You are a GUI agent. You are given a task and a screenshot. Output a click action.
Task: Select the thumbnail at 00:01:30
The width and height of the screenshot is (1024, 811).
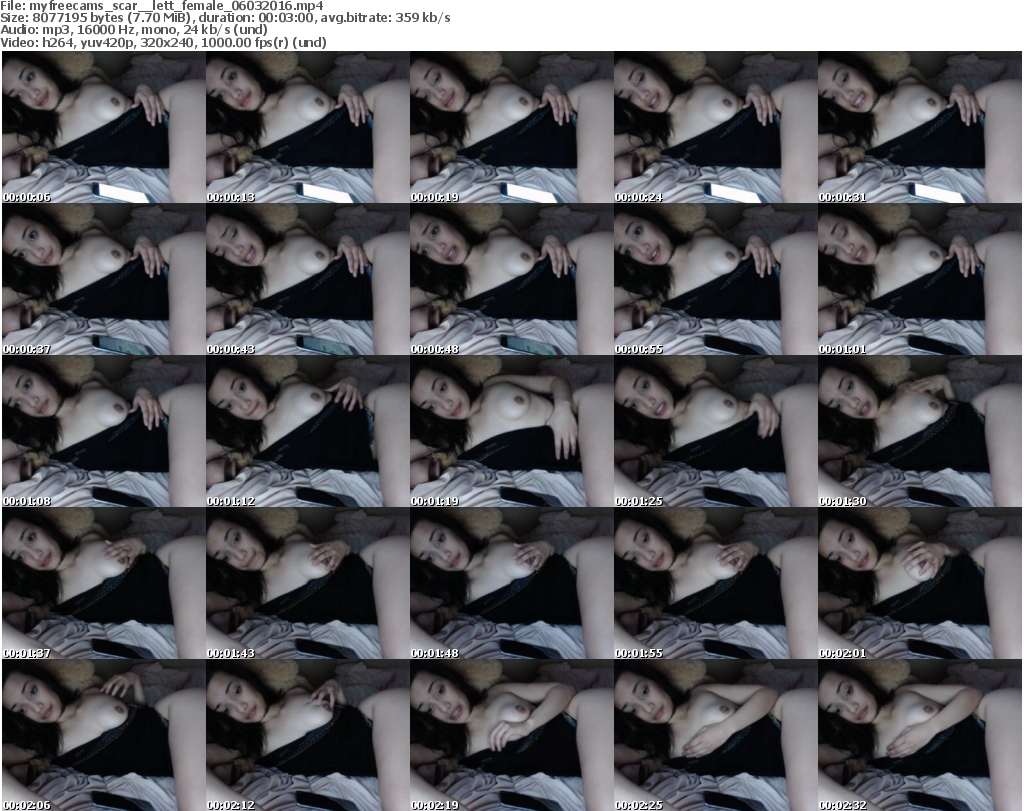(x=919, y=432)
